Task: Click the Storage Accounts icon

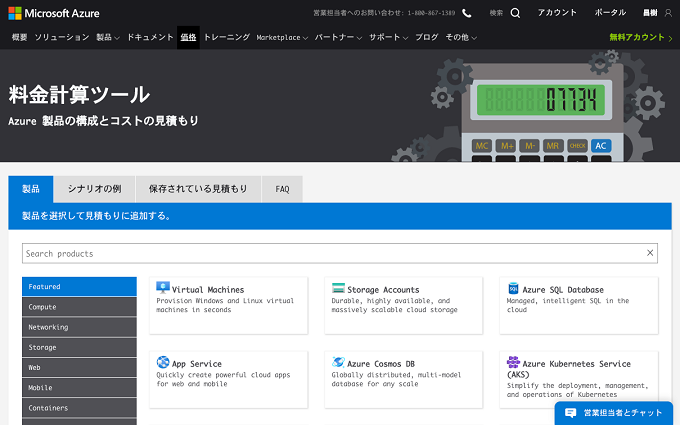Action: [x=338, y=288]
